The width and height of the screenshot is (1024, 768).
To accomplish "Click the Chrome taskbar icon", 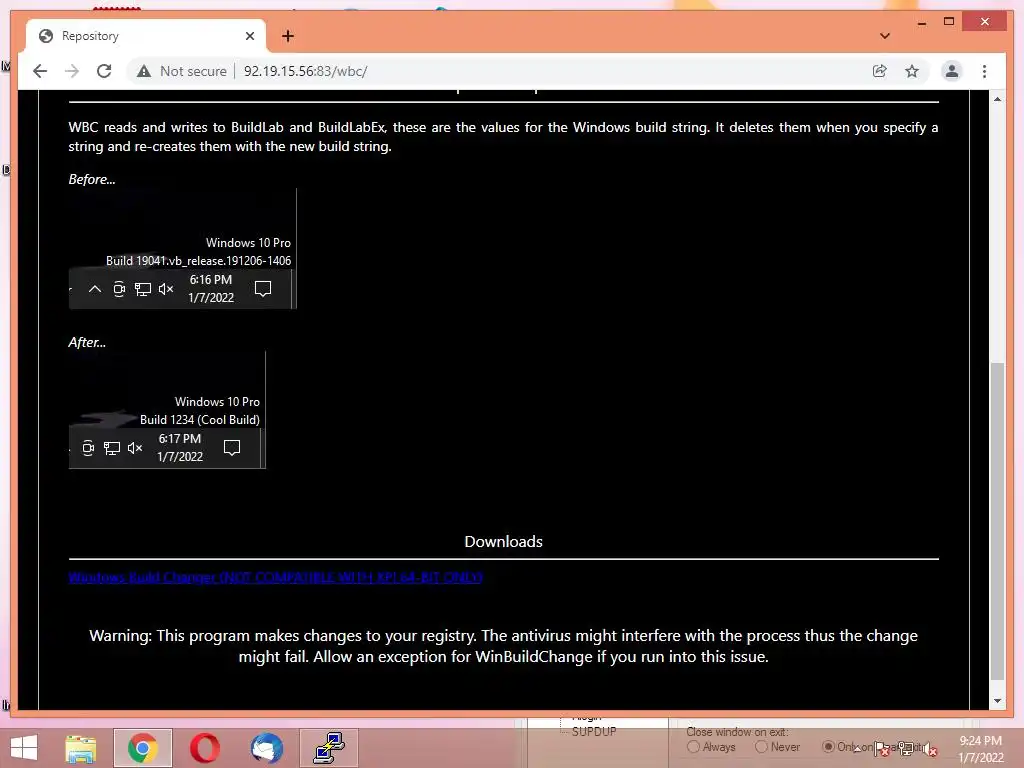I will click(142, 748).
